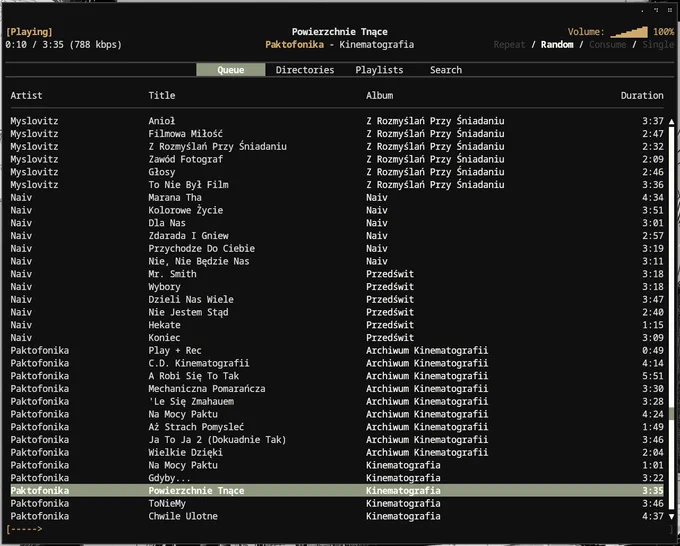Viewport: 680px width, 546px height.
Task: Select the song Anioł
Action: 337,121
